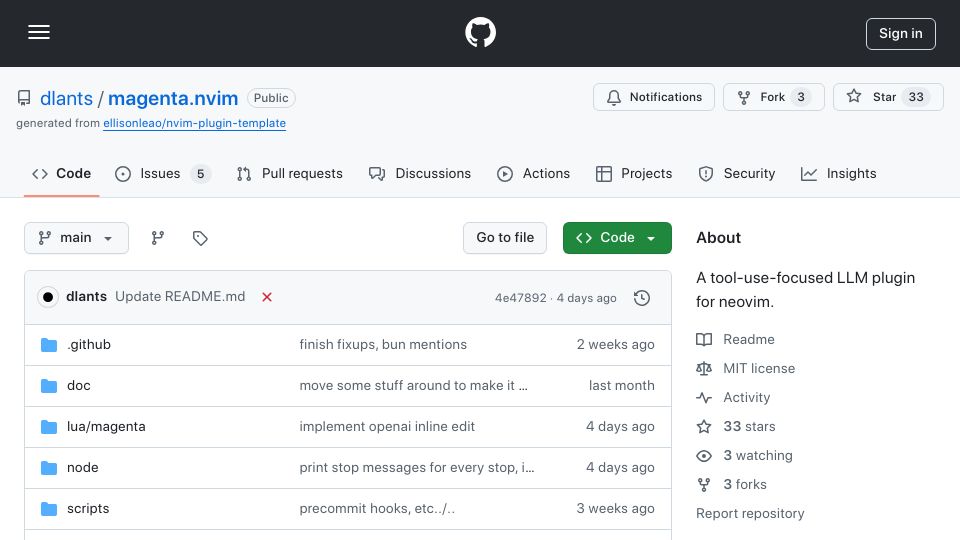
Task: Click the scripts folder icon
Action: pyautogui.click(x=49, y=509)
